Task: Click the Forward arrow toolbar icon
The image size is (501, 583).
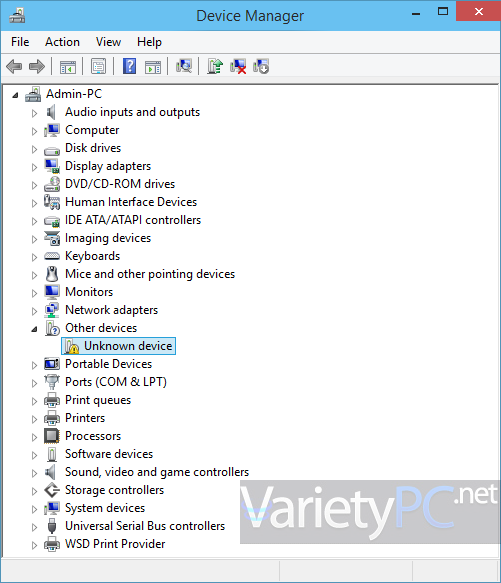Action: click(36, 67)
